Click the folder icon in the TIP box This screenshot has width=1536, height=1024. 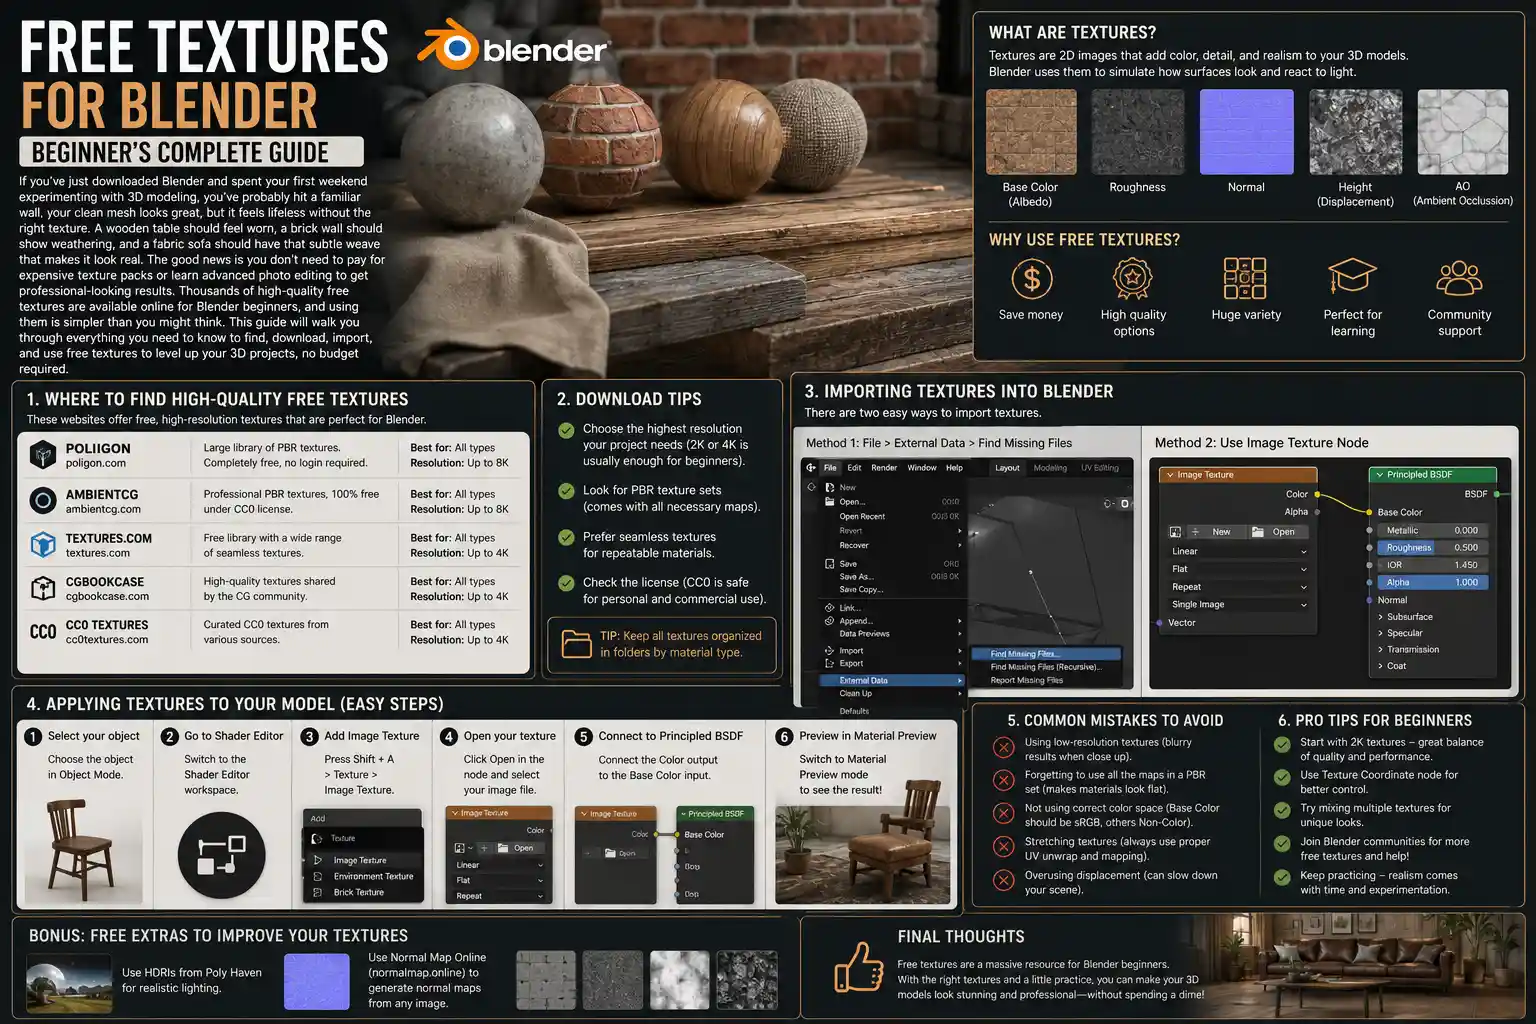(x=576, y=643)
